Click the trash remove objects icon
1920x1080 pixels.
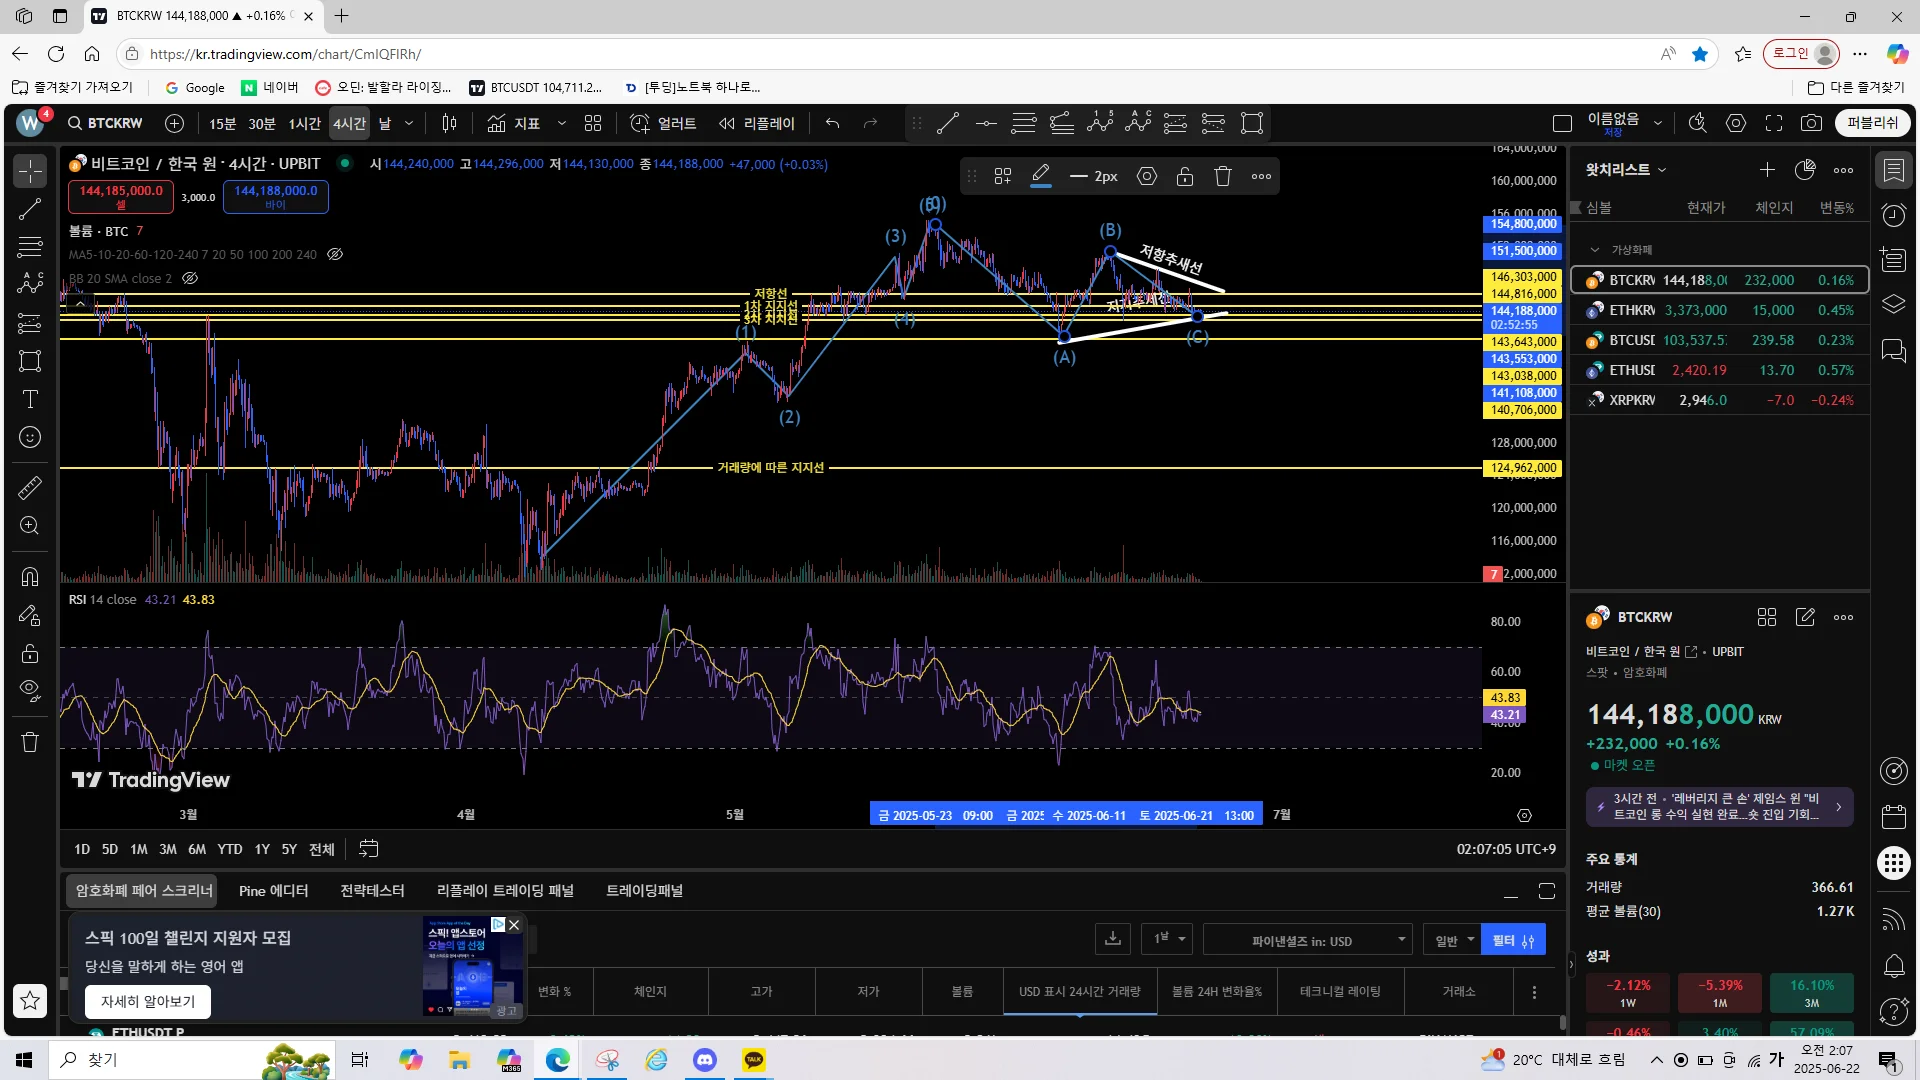(x=30, y=742)
